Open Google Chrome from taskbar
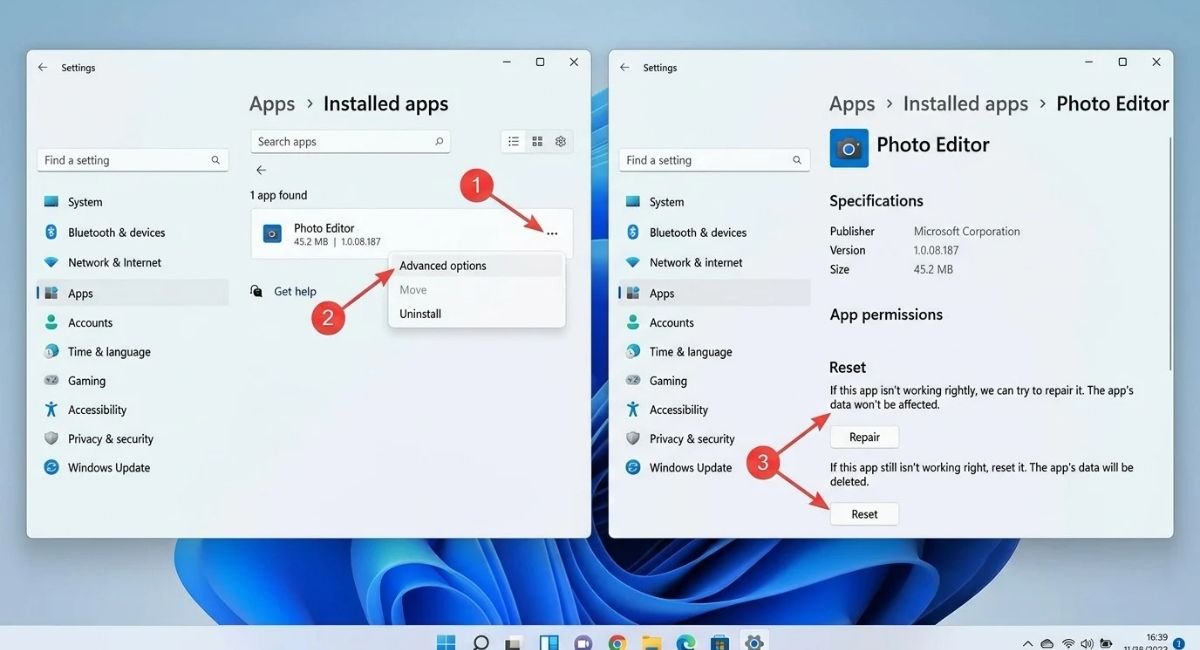Image resolution: width=1200 pixels, height=650 pixels. (617, 641)
